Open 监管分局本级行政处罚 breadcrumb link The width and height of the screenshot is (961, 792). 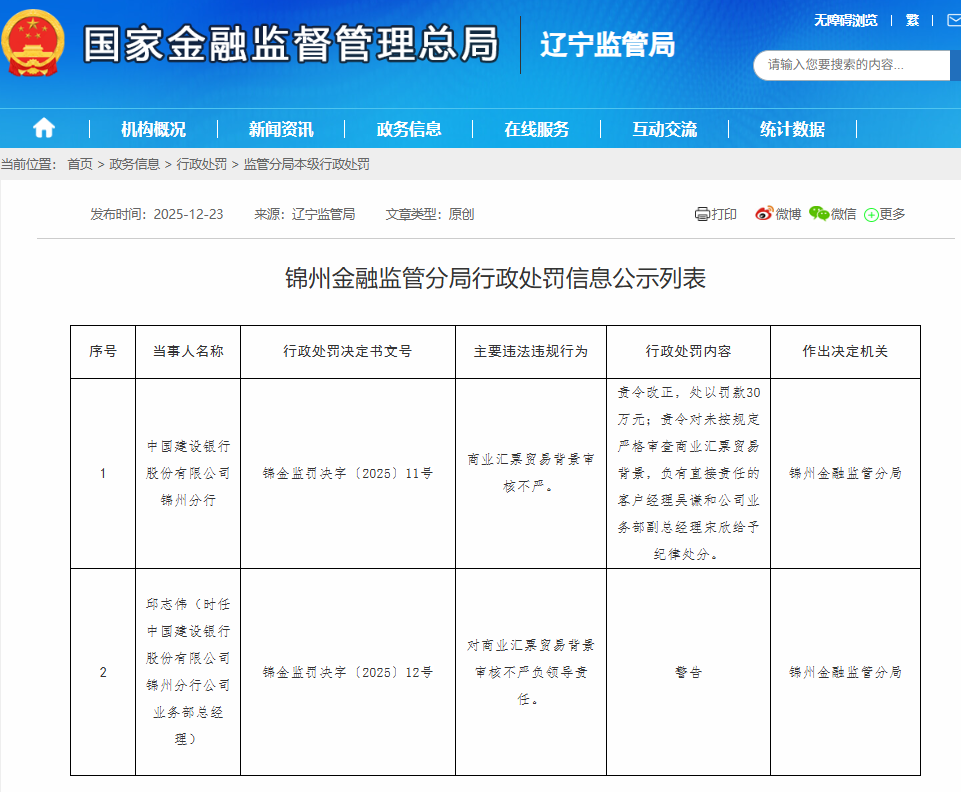click(x=307, y=164)
